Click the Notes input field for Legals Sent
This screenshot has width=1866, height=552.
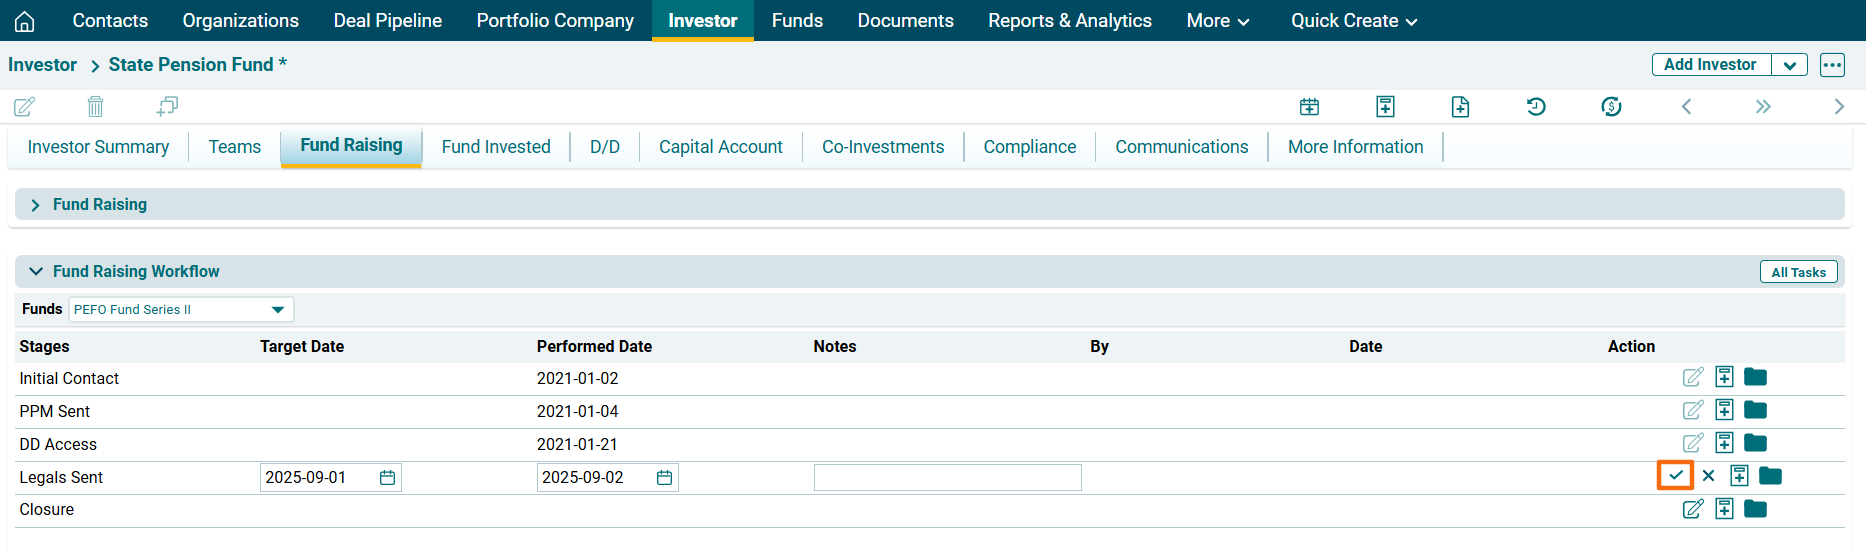point(947,478)
